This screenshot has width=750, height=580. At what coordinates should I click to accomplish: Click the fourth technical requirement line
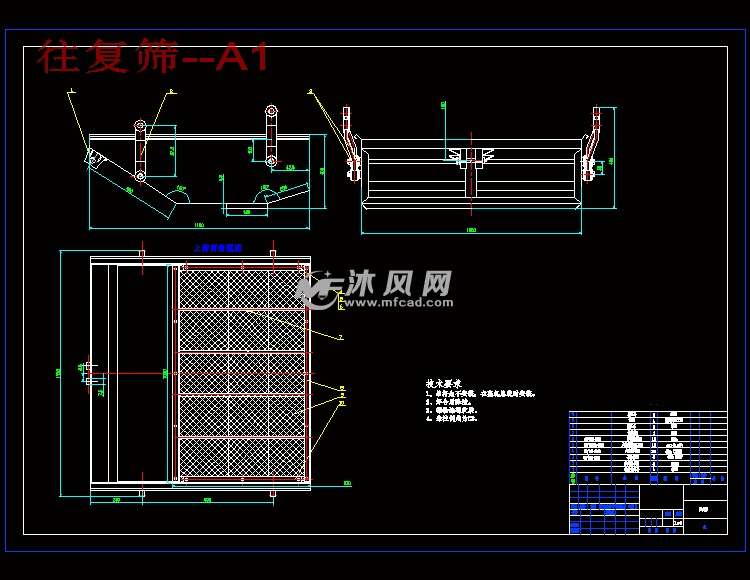tap(452, 418)
